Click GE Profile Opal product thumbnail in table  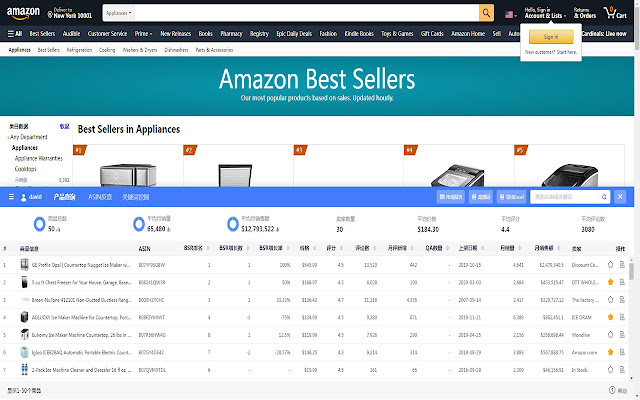click(x=24, y=264)
